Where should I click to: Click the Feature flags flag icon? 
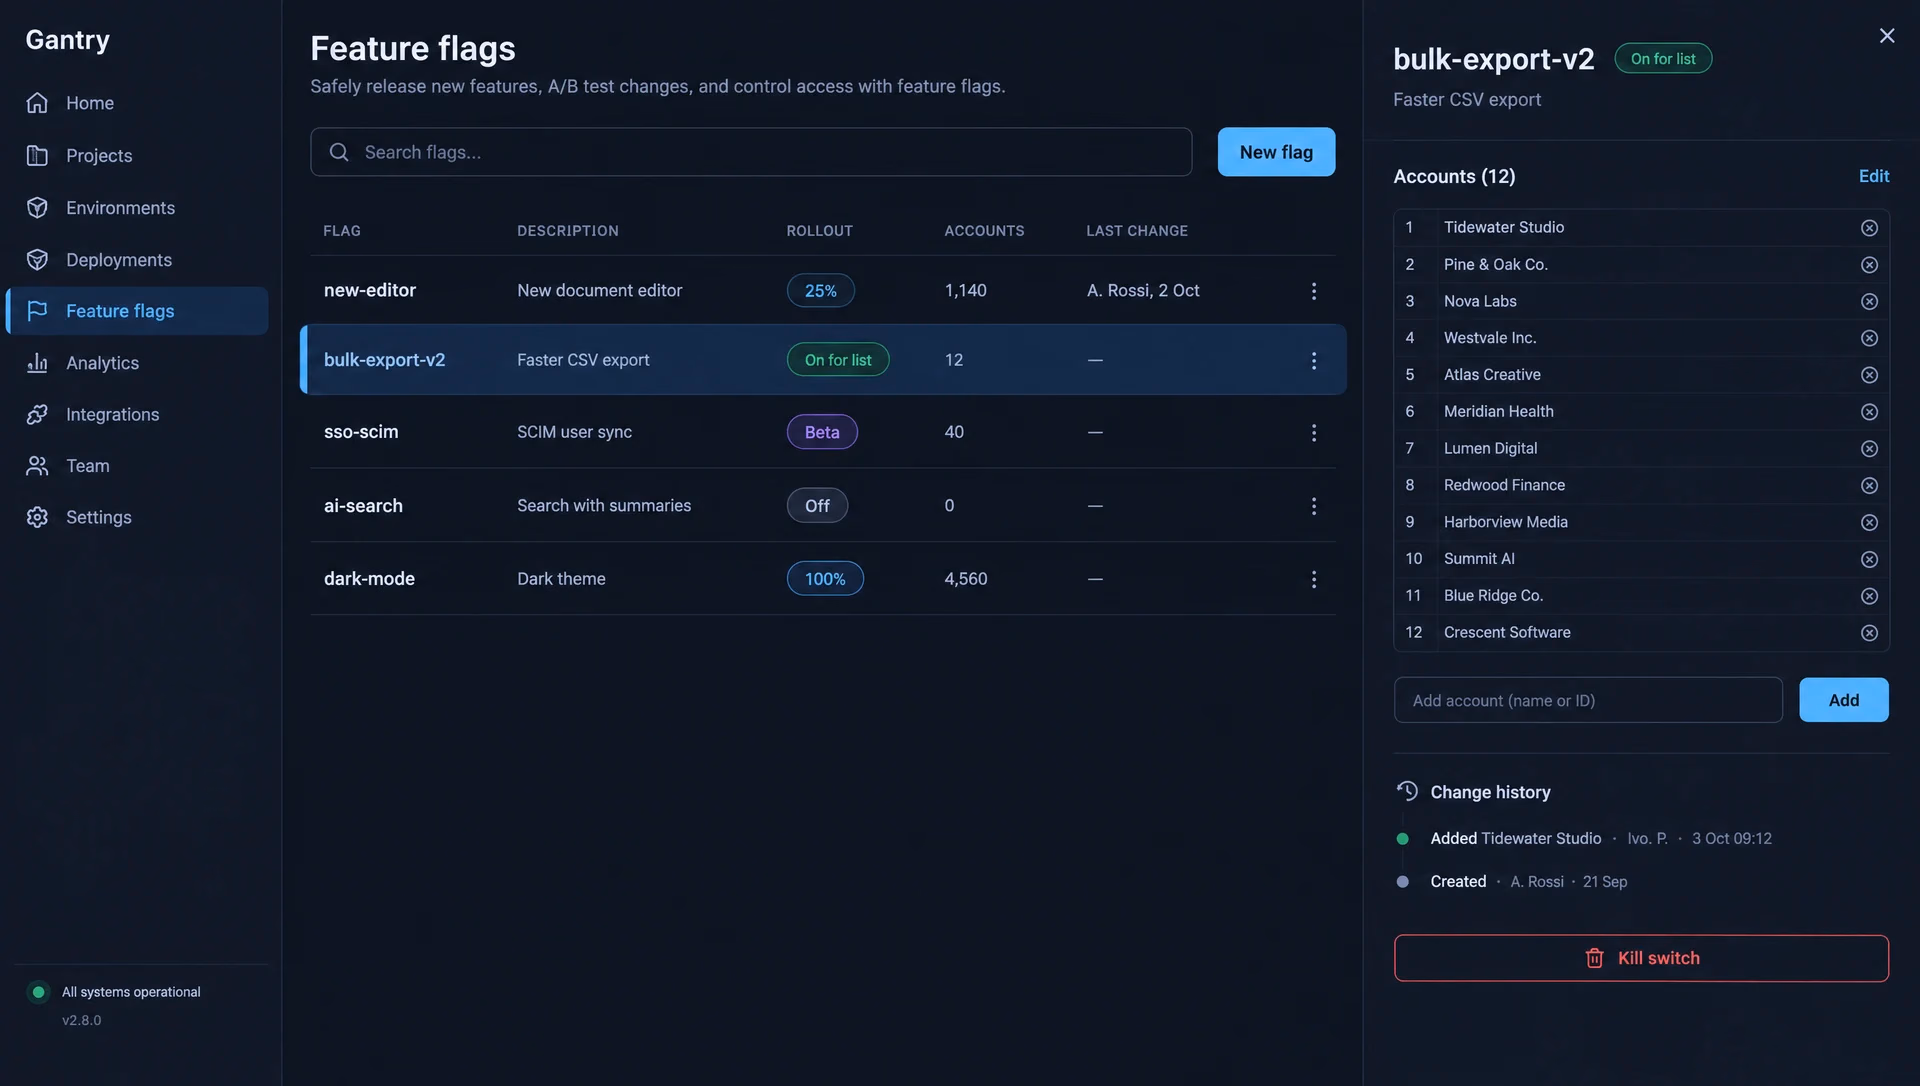click(37, 311)
